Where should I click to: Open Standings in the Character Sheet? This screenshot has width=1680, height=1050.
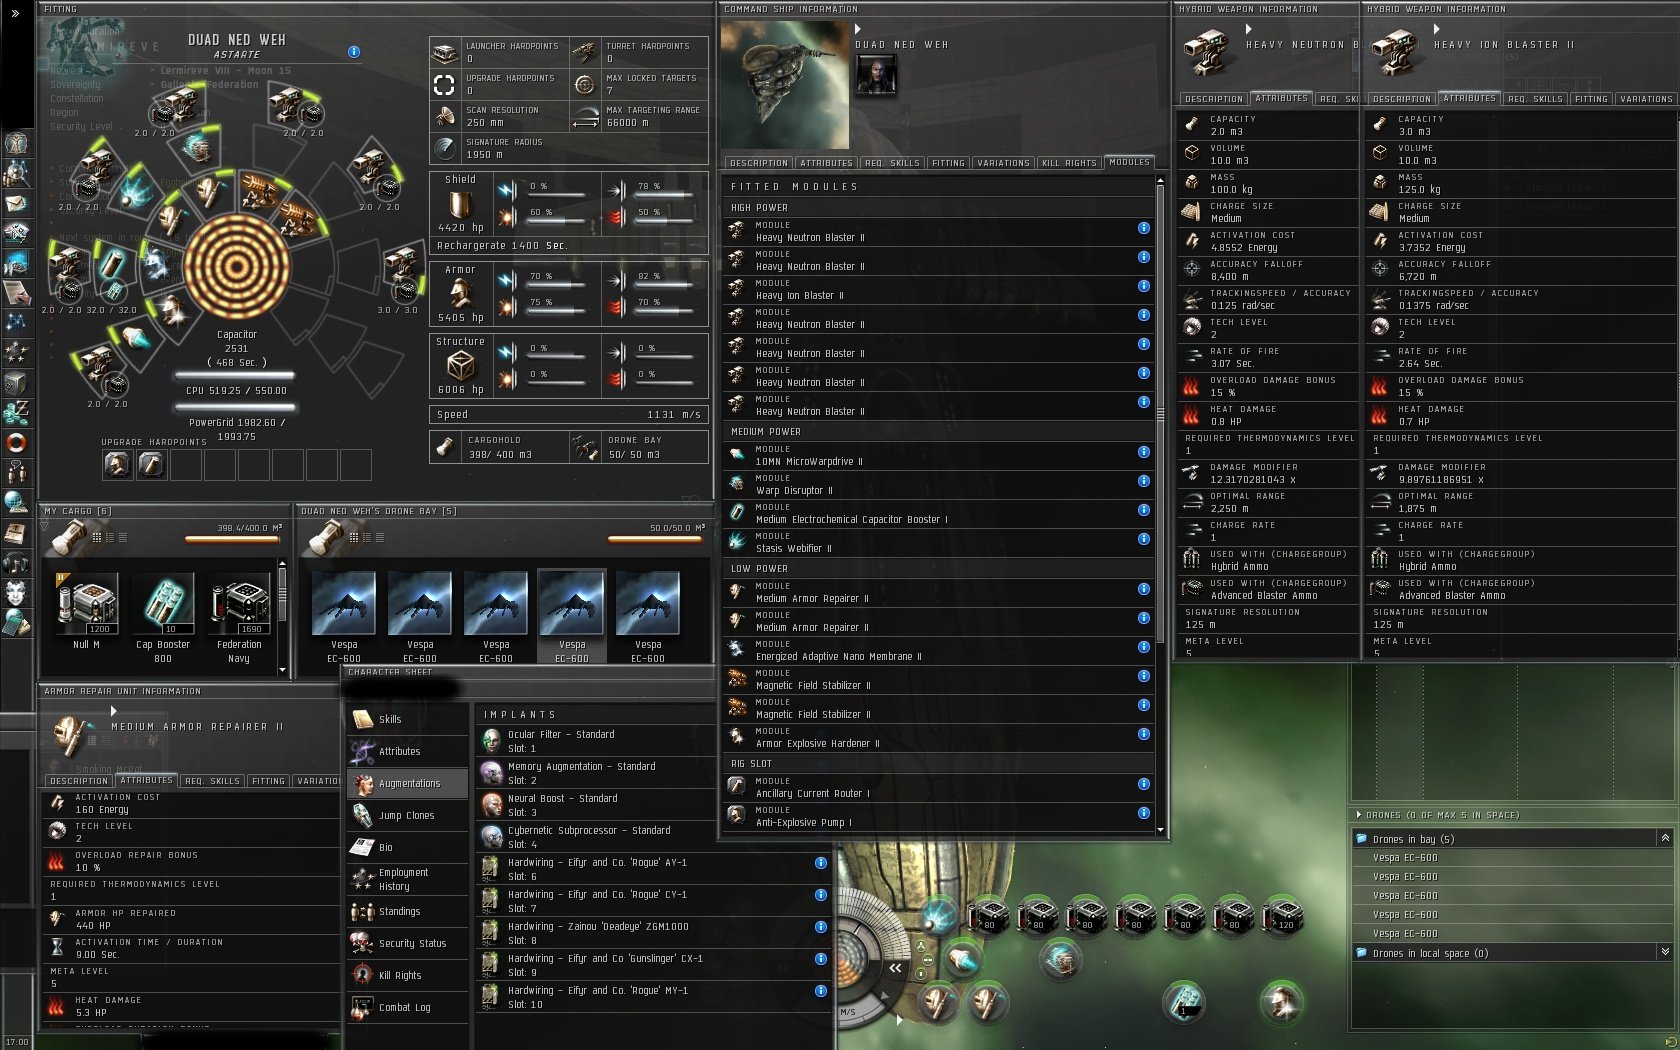[x=408, y=911]
